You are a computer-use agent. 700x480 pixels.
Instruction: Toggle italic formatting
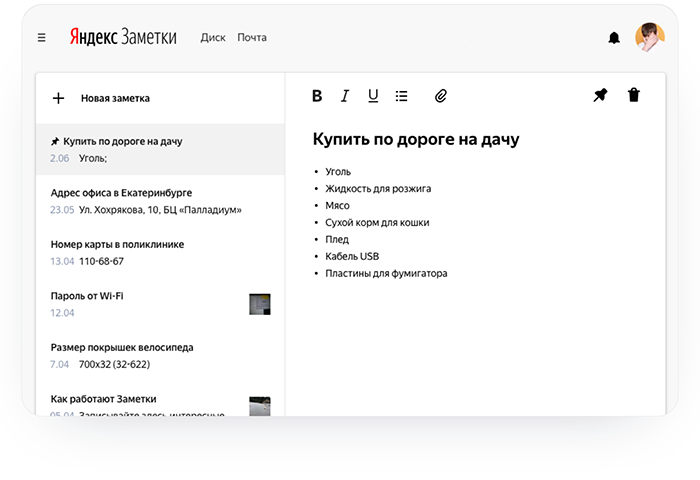tap(345, 96)
